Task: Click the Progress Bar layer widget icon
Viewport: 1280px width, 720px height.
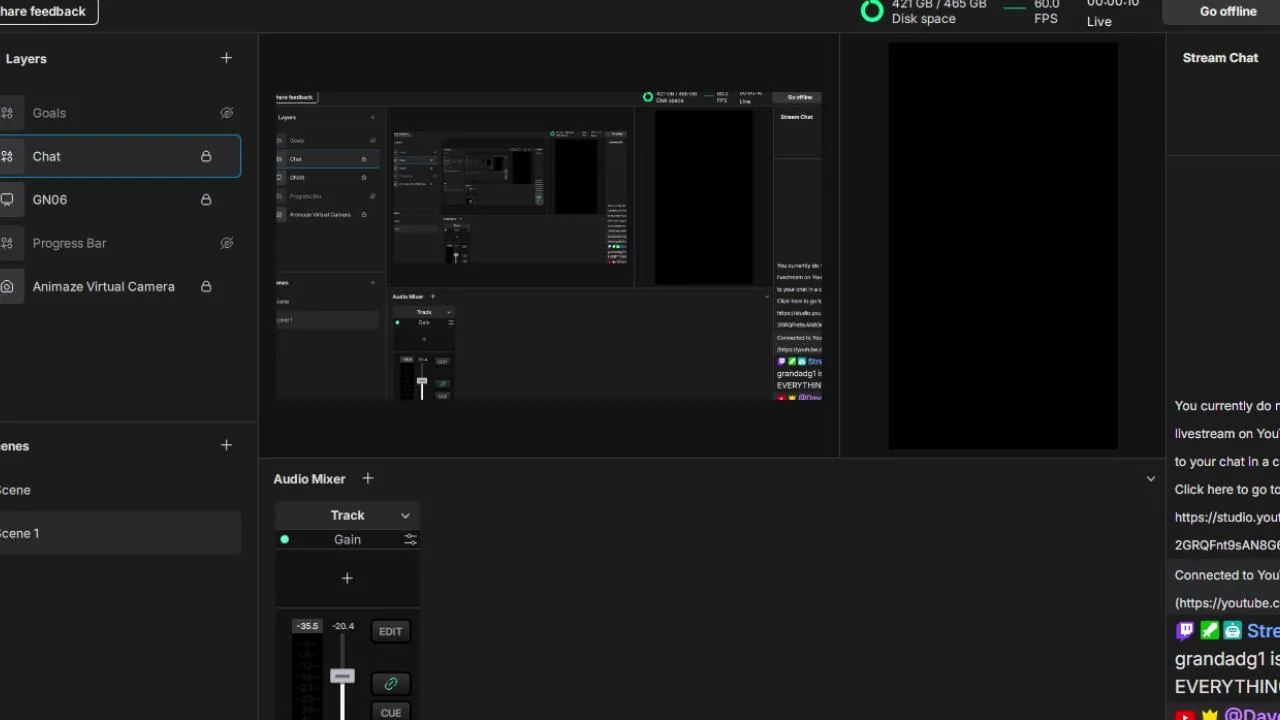Action: (x=7, y=243)
